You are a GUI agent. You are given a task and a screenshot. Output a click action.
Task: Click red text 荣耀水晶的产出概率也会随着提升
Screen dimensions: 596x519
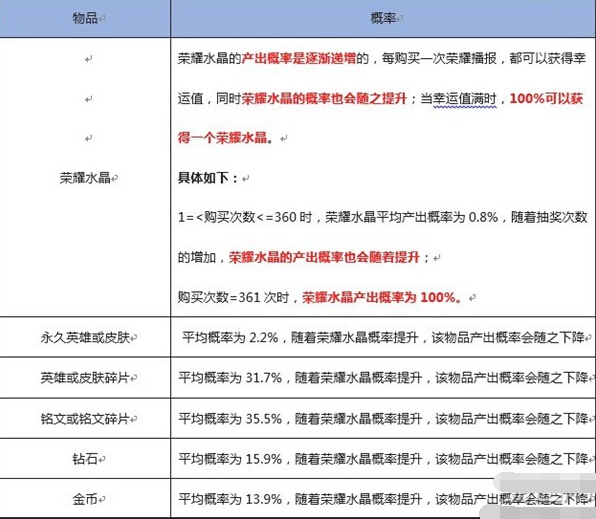pos(324,257)
